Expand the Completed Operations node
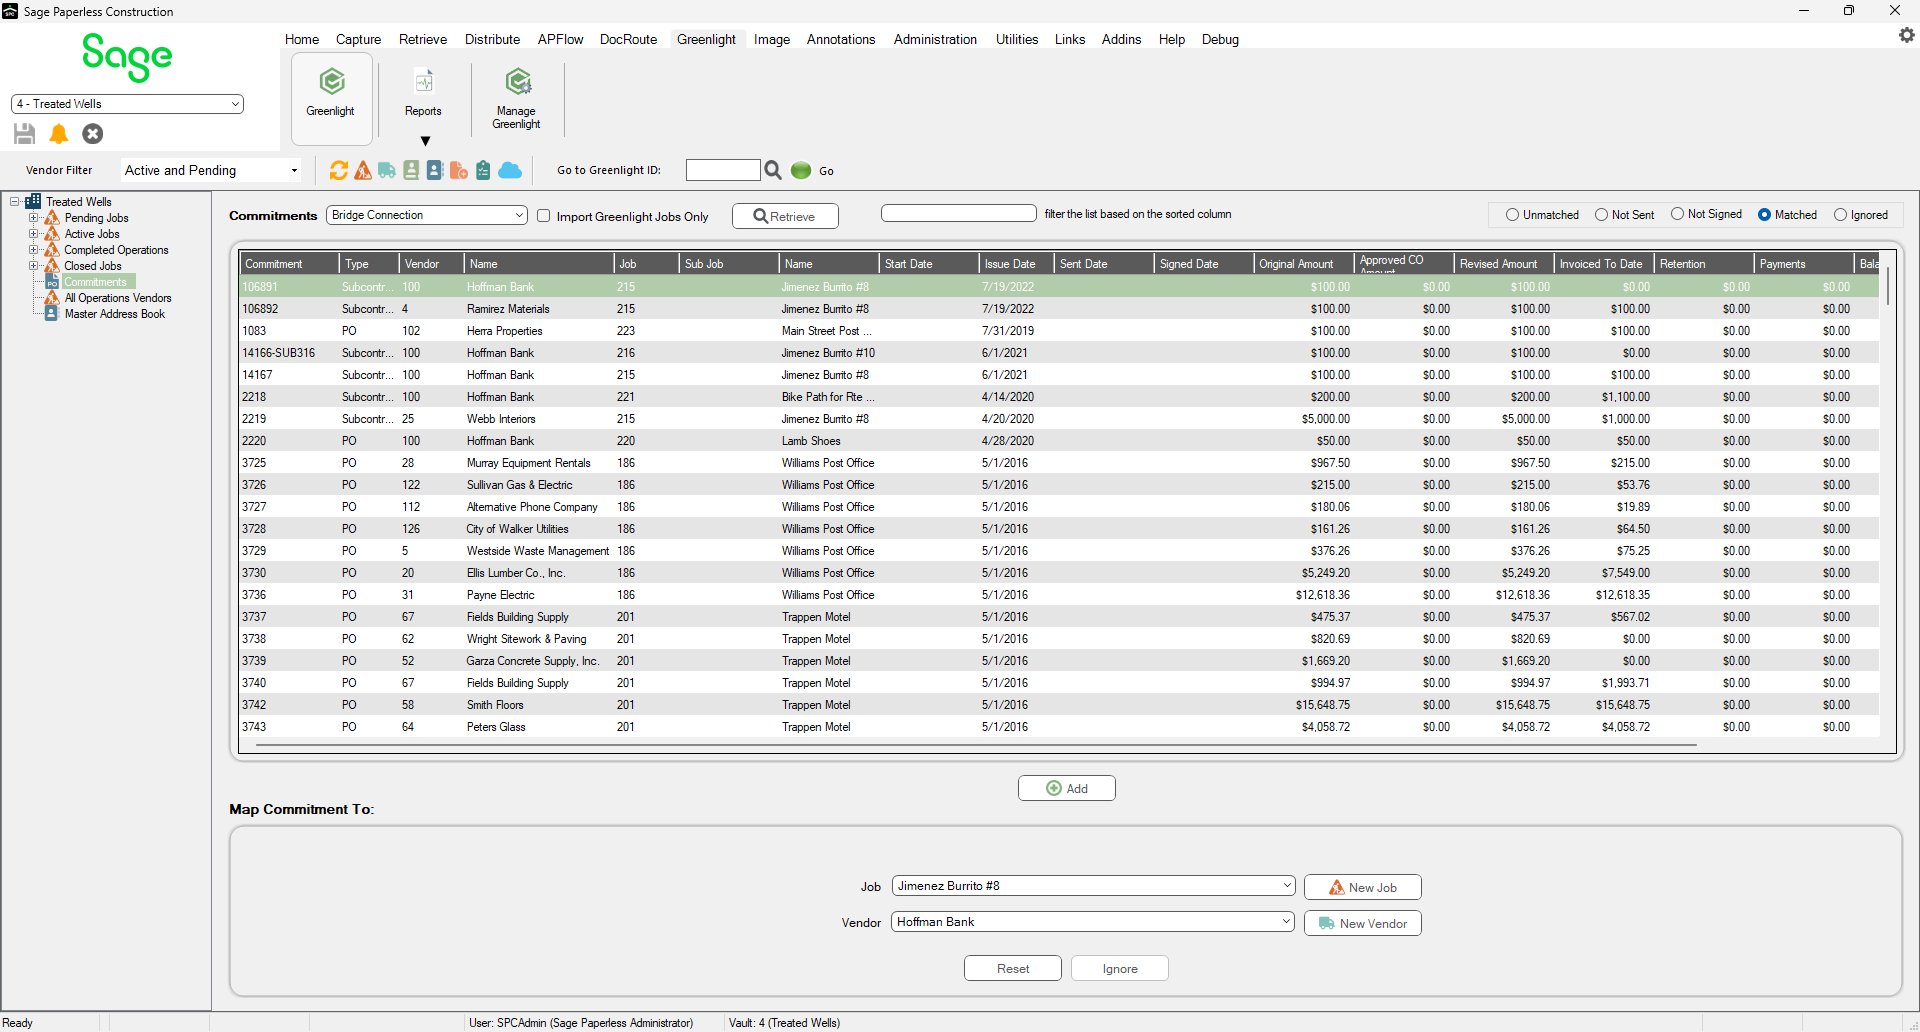This screenshot has width=1920, height=1032. pos(33,249)
